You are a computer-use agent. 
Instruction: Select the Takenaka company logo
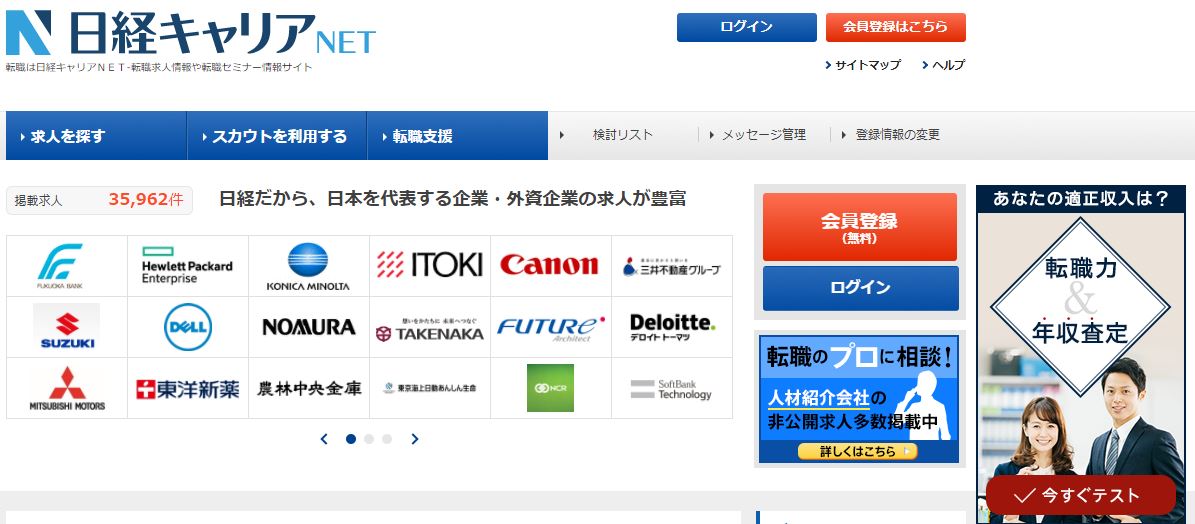tap(430, 329)
